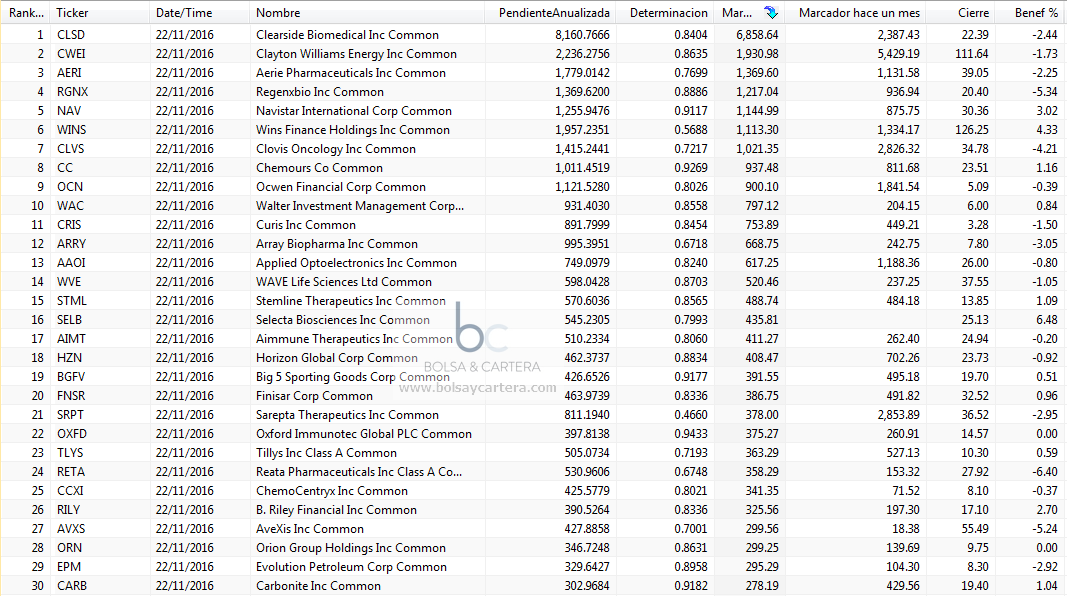The width and height of the screenshot is (1067, 596).
Task: Select the TLYS ticker cell
Action: click(x=70, y=454)
